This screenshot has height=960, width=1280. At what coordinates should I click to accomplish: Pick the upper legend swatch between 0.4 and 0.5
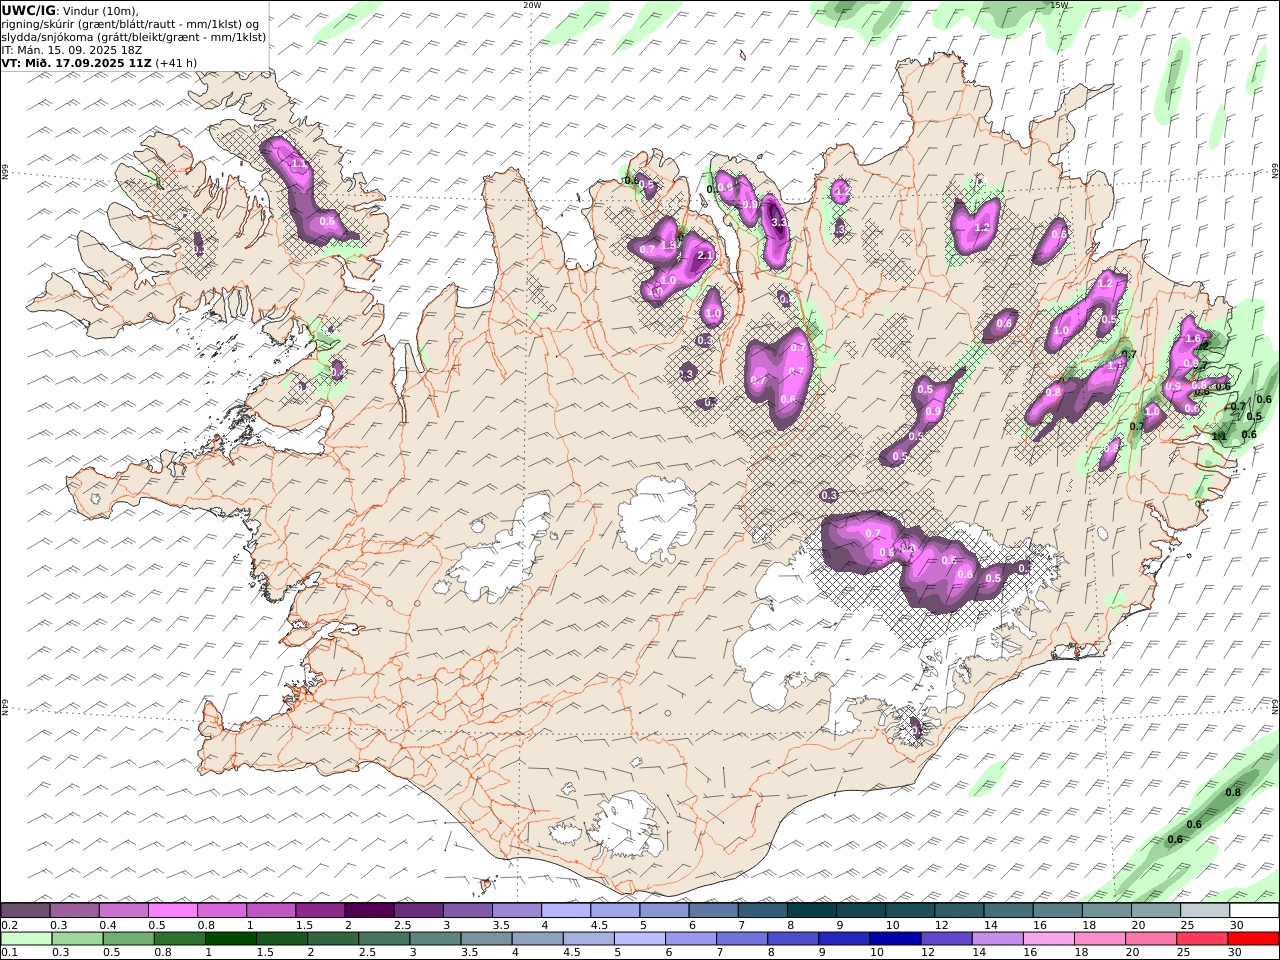[x=123, y=911]
